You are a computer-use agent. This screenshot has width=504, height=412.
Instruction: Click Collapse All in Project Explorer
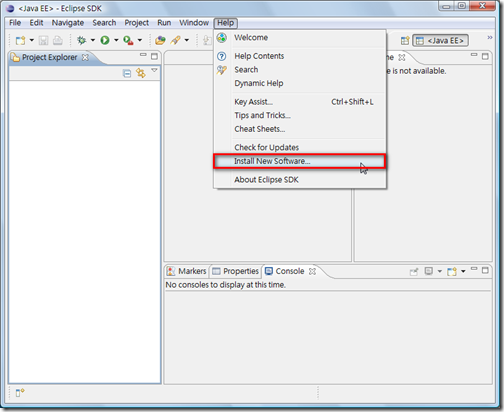127,73
